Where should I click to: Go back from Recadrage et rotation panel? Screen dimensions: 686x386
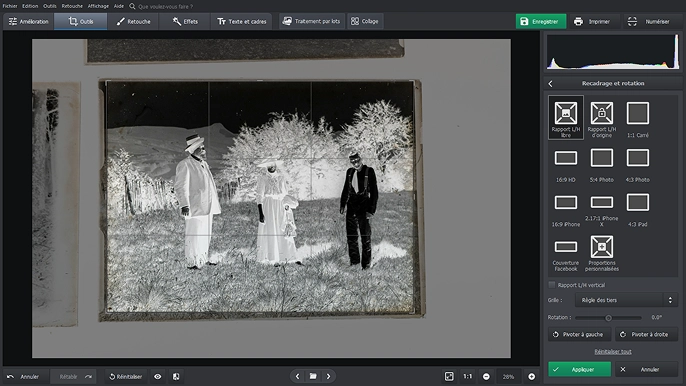coord(550,83)
